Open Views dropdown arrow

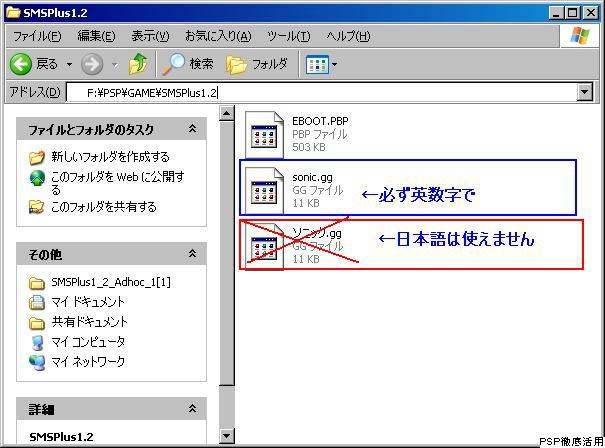[334, 64]
